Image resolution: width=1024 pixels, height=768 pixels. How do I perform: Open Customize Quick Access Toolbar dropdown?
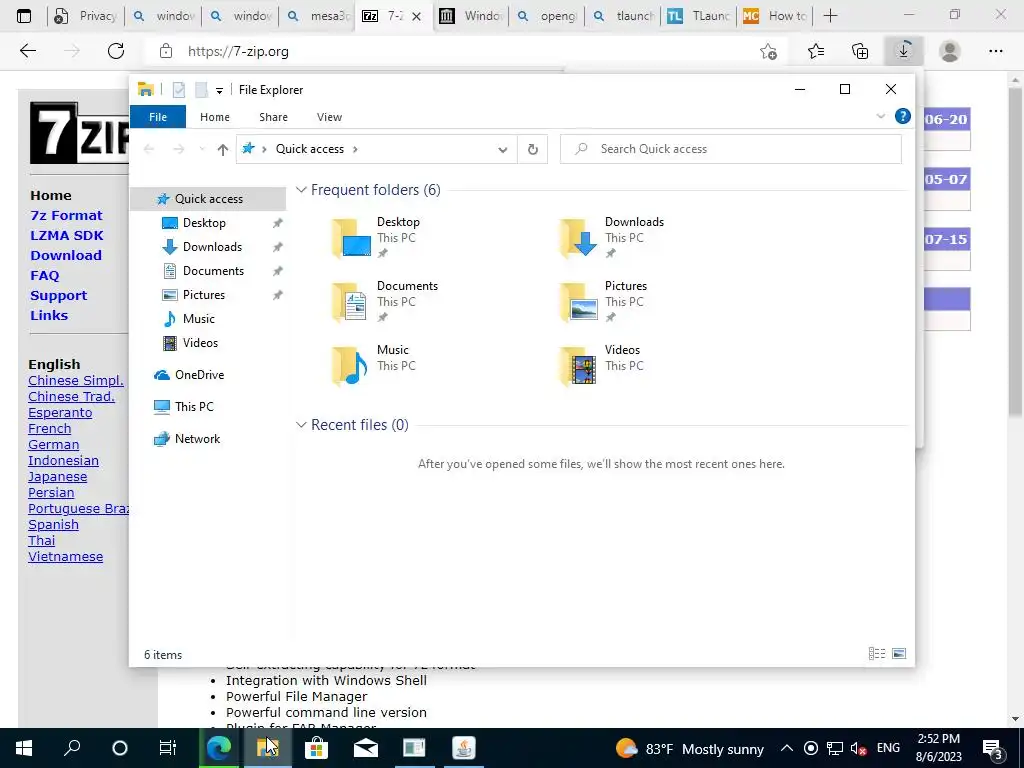(219, 90)
